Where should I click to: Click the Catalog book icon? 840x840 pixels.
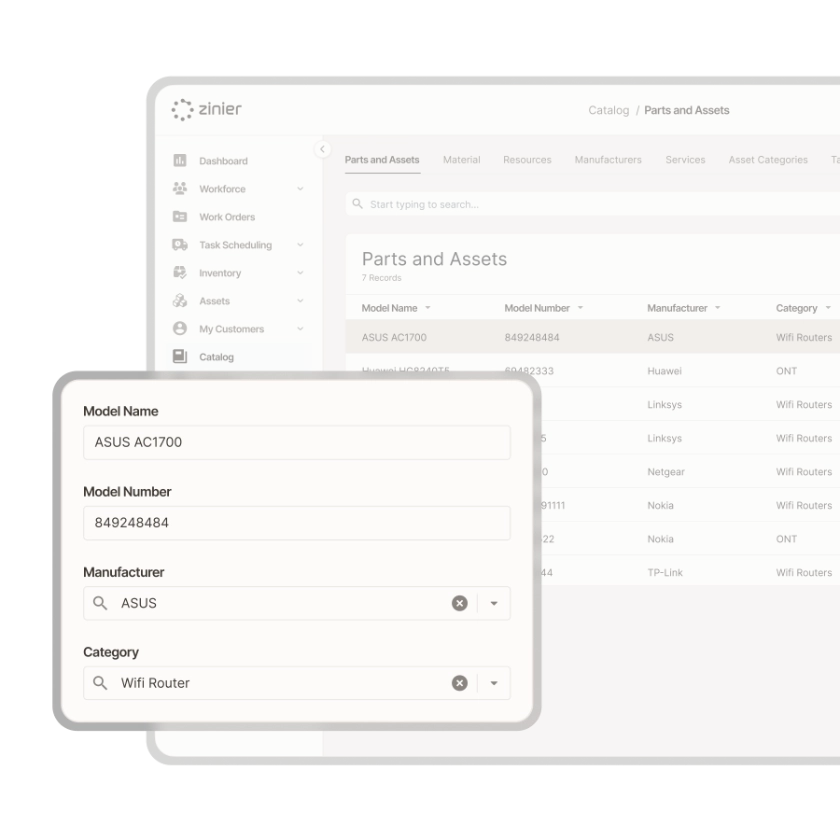(180, 356)
